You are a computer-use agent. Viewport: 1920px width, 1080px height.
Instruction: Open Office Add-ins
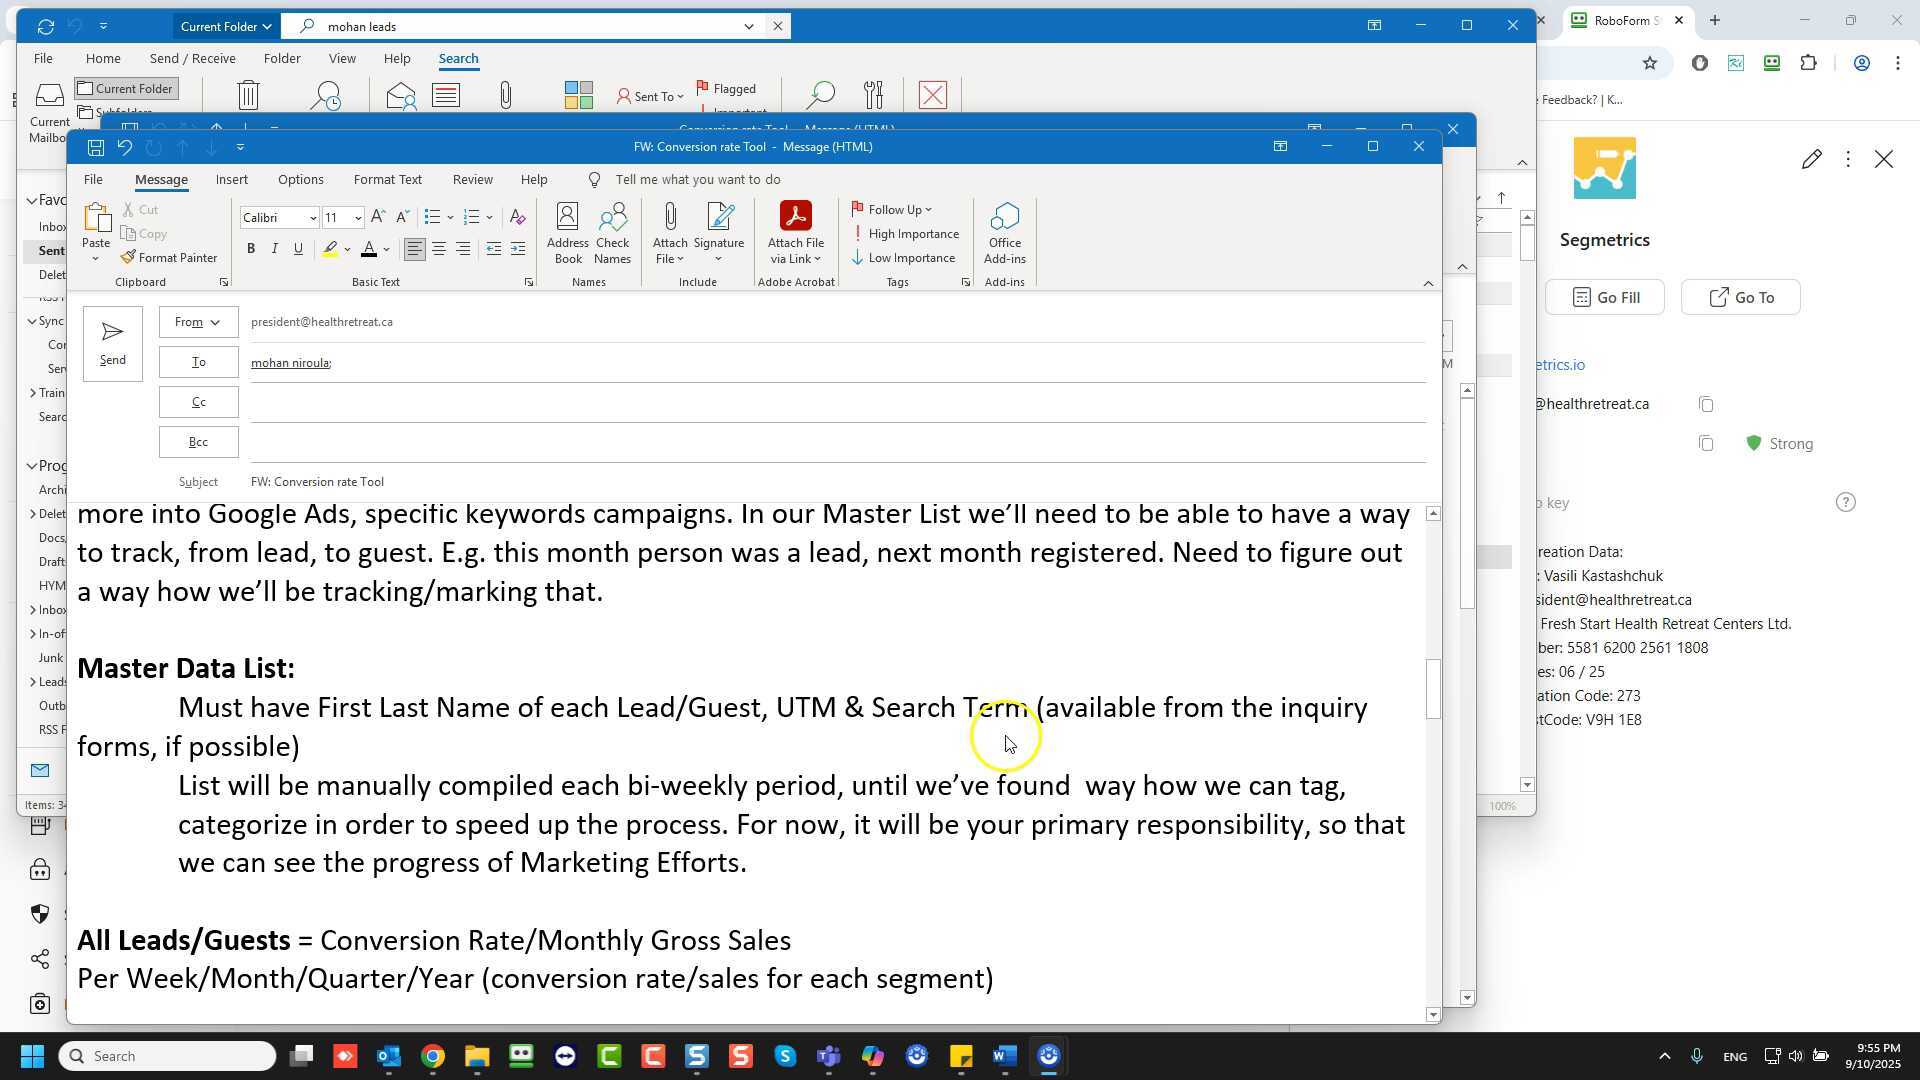coord(1004,232)
